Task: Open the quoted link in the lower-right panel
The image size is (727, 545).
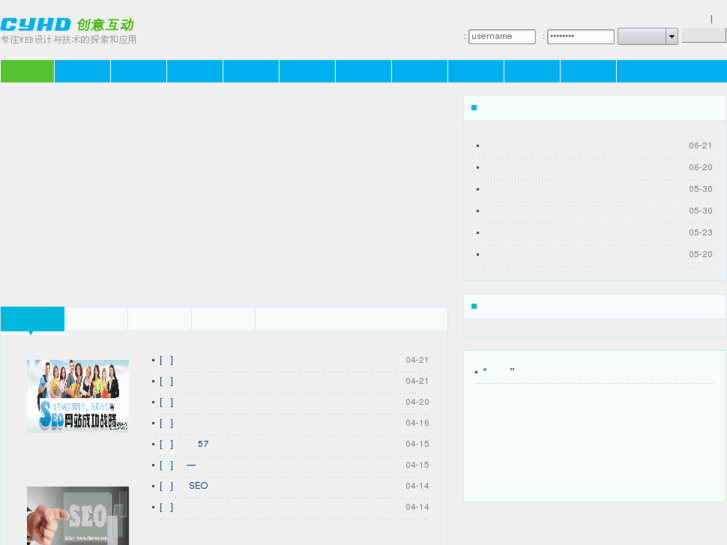Action: click(x=498, y=371)
